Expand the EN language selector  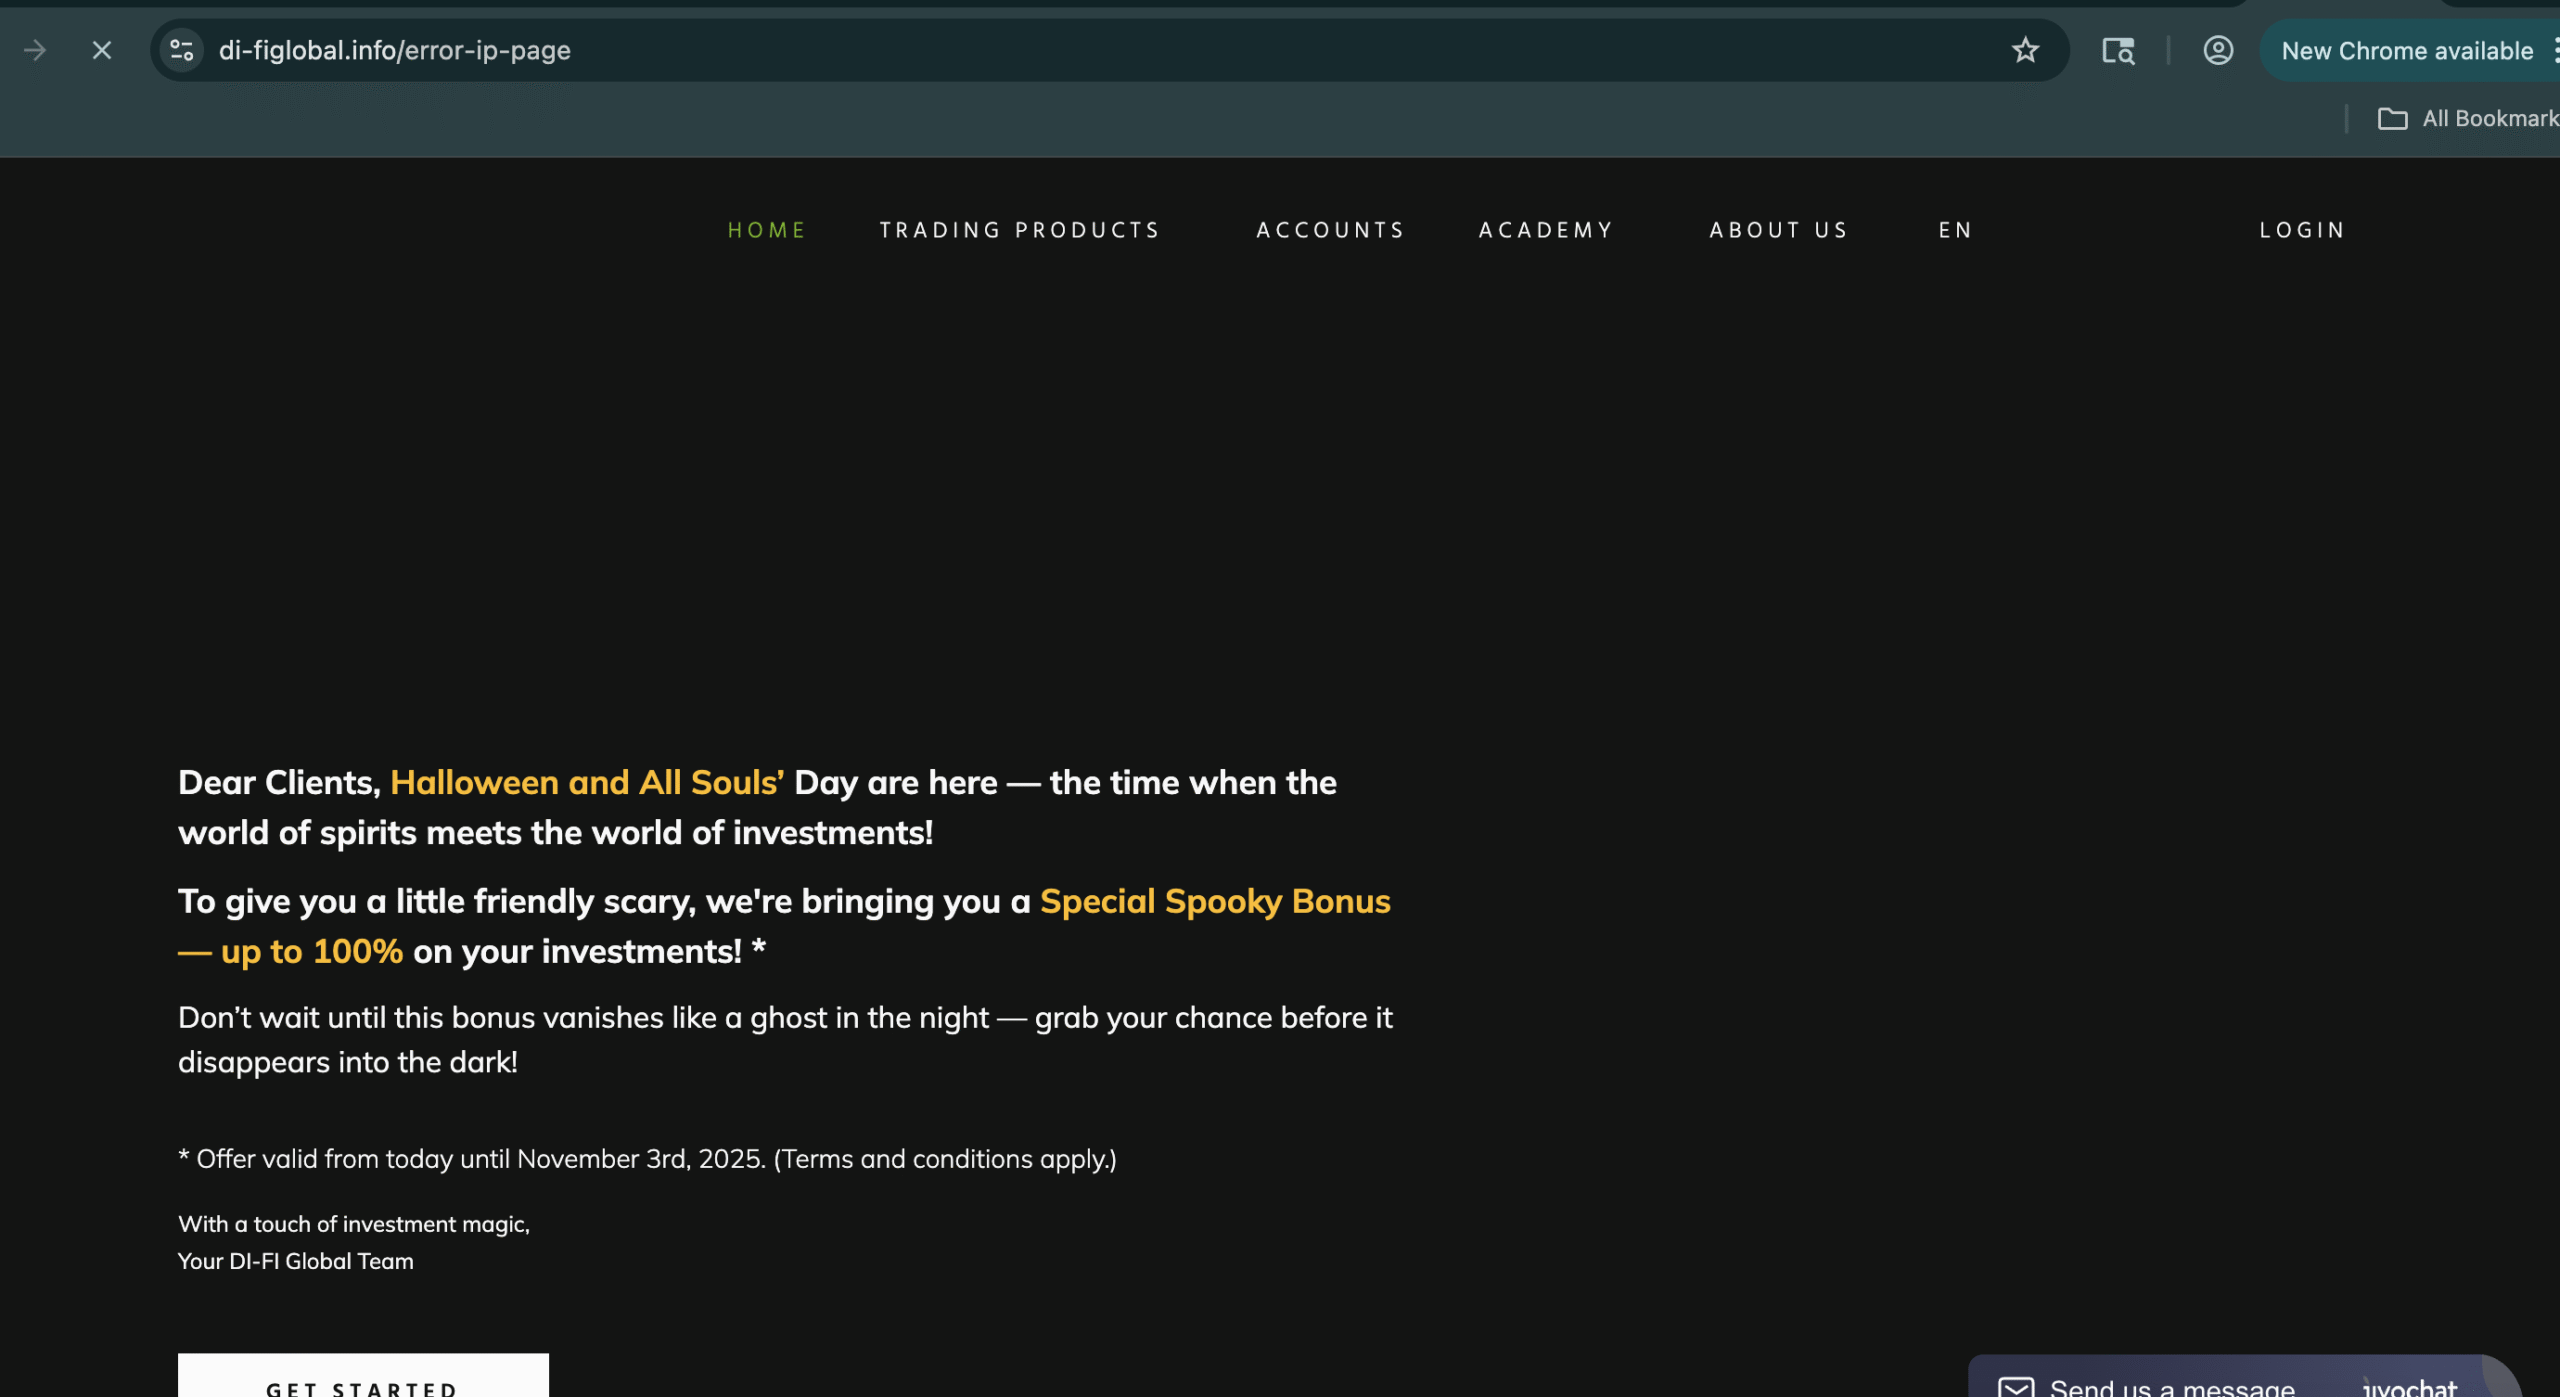(1955, 230)
